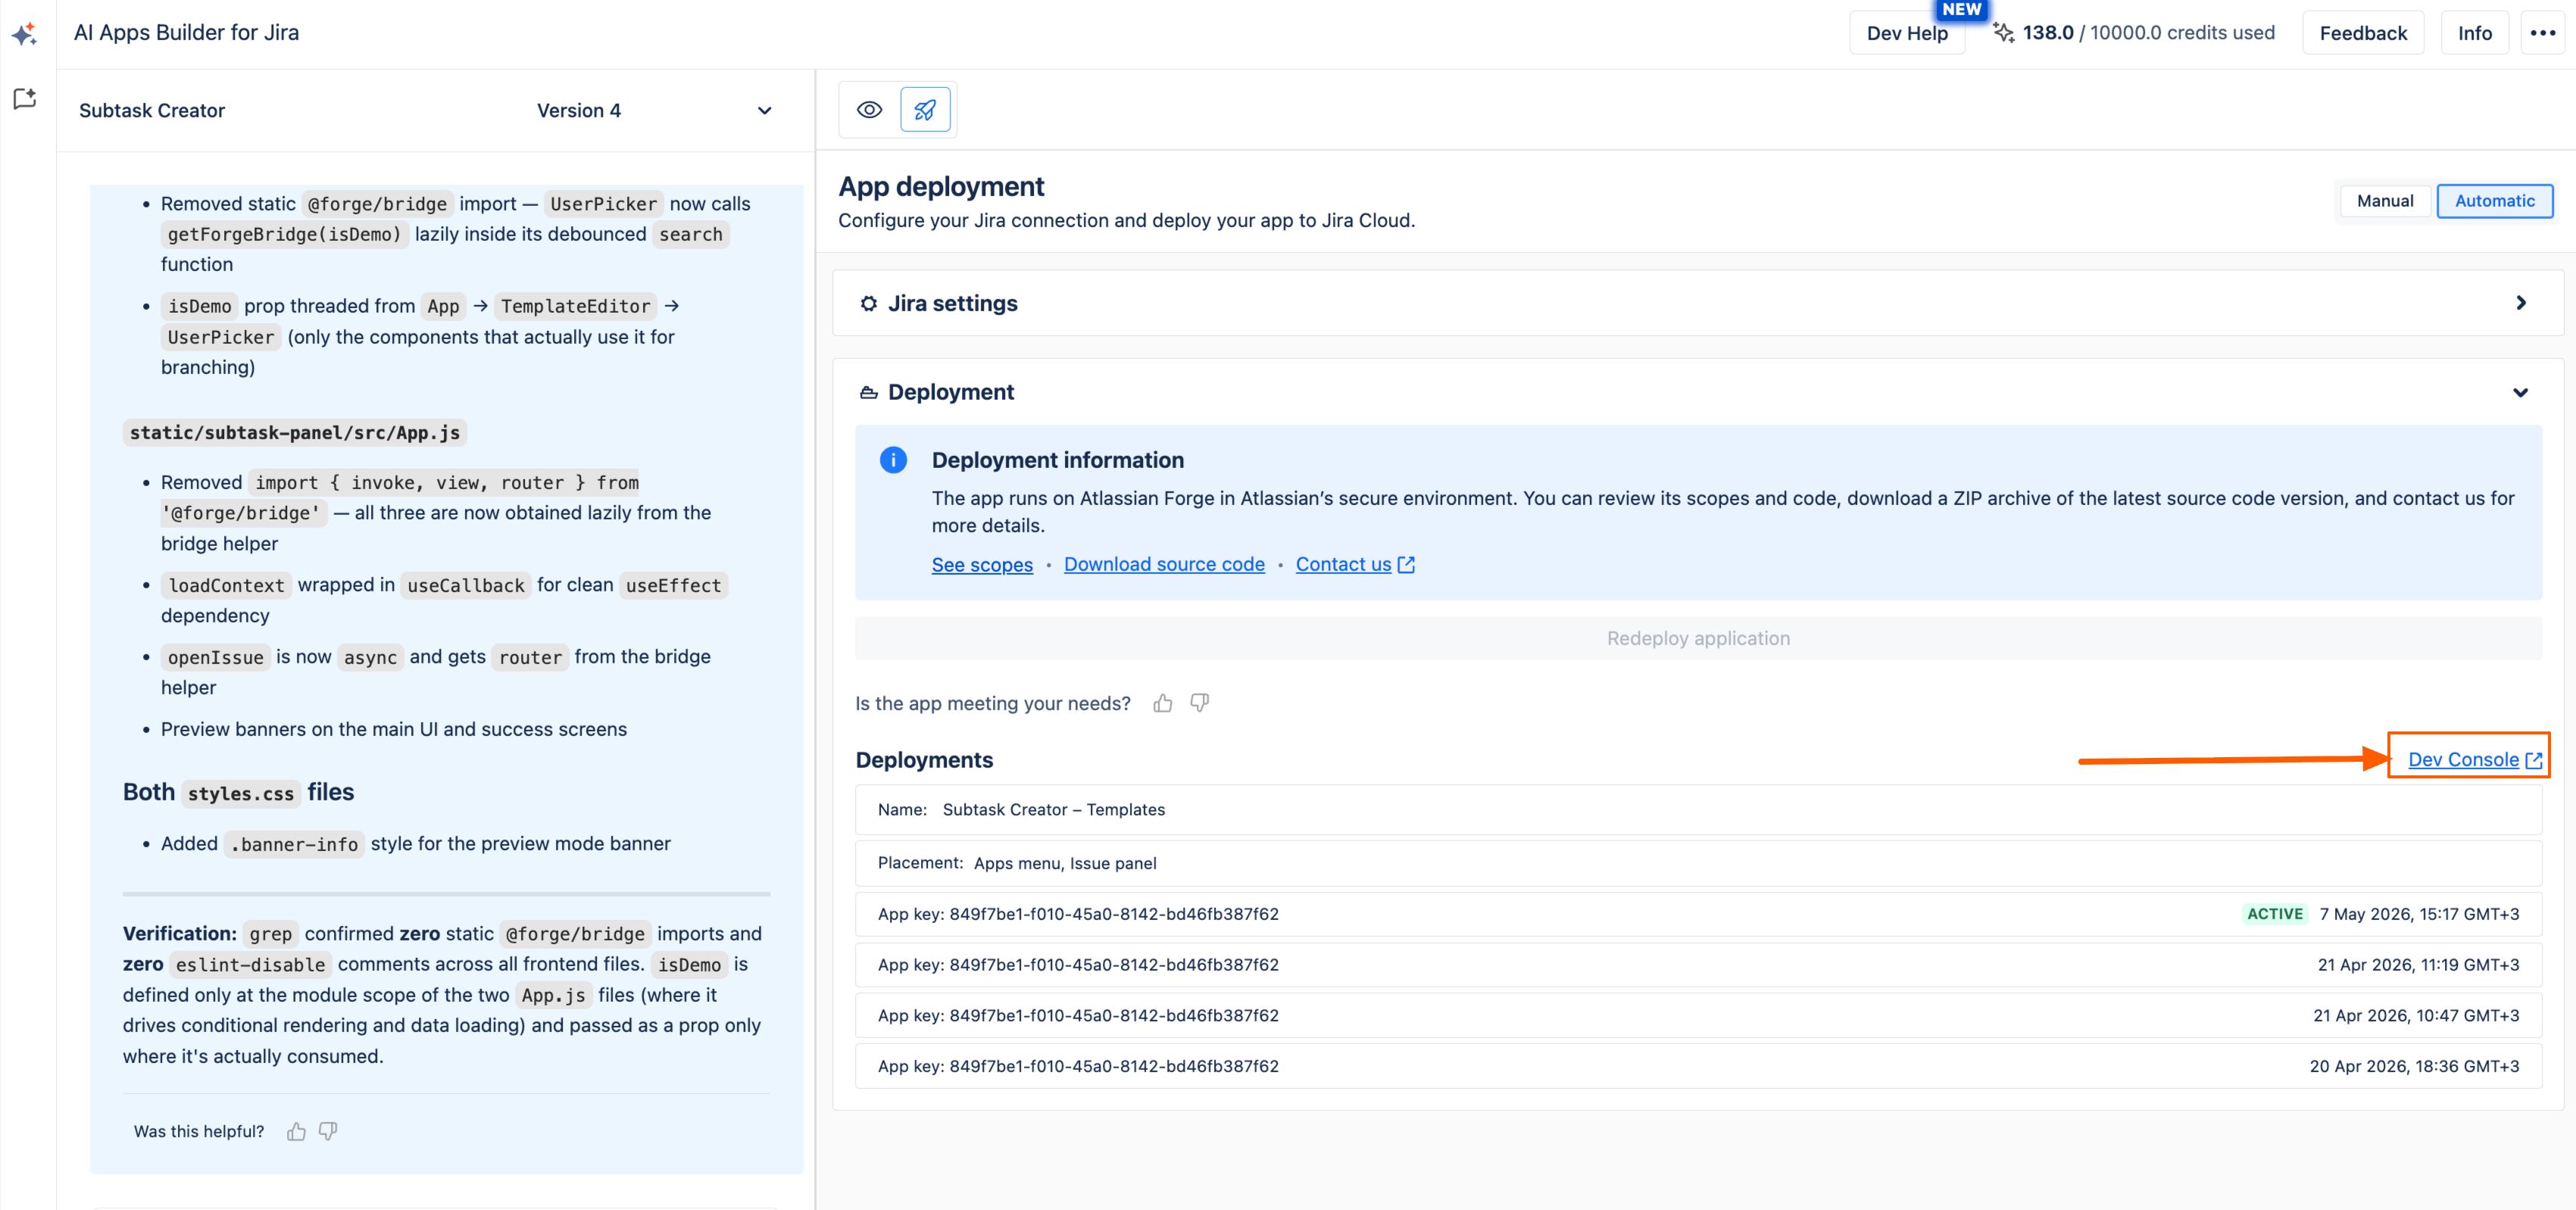Click the openIssue code snippet

coord(215,657)
